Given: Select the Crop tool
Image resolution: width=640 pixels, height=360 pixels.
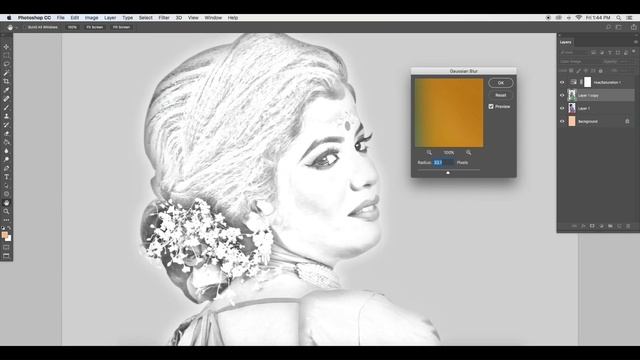Looking at the screenshot, I should click(6, 81).
